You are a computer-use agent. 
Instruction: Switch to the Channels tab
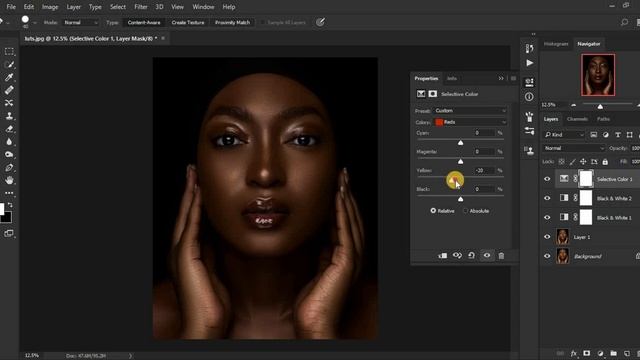coord(577,119)
